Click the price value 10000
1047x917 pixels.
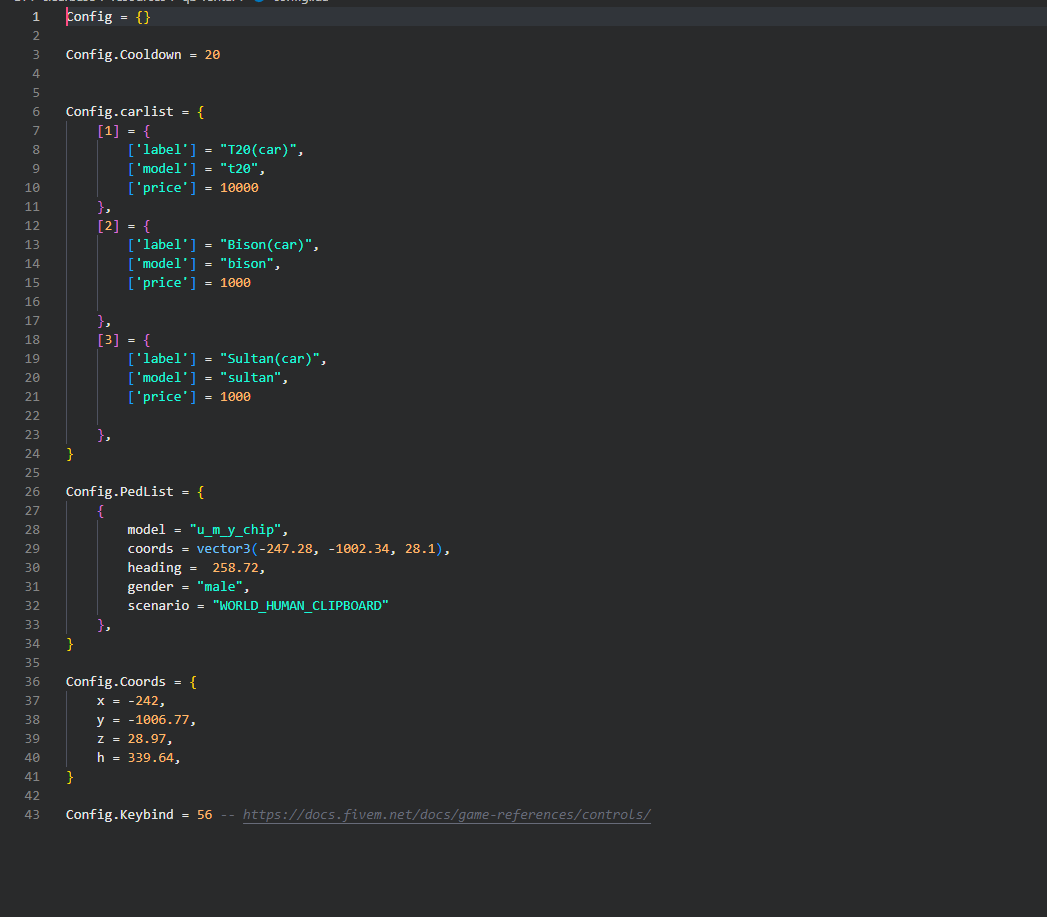[x=239, y=188]
